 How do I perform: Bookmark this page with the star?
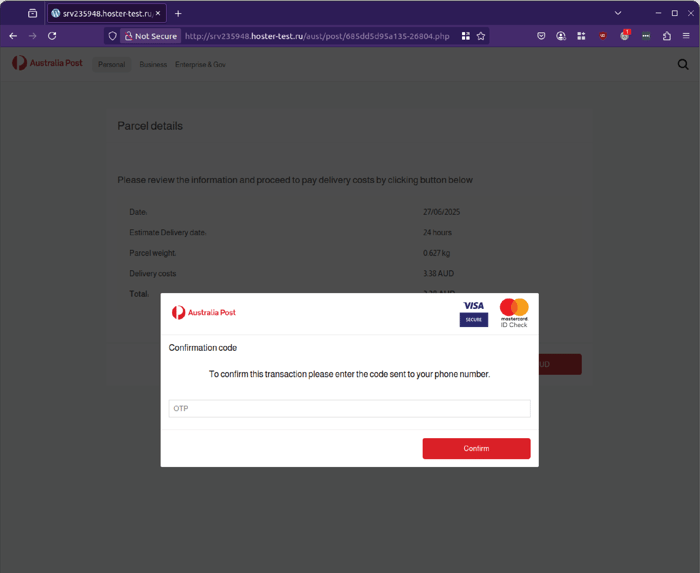(x=481, y=36)
